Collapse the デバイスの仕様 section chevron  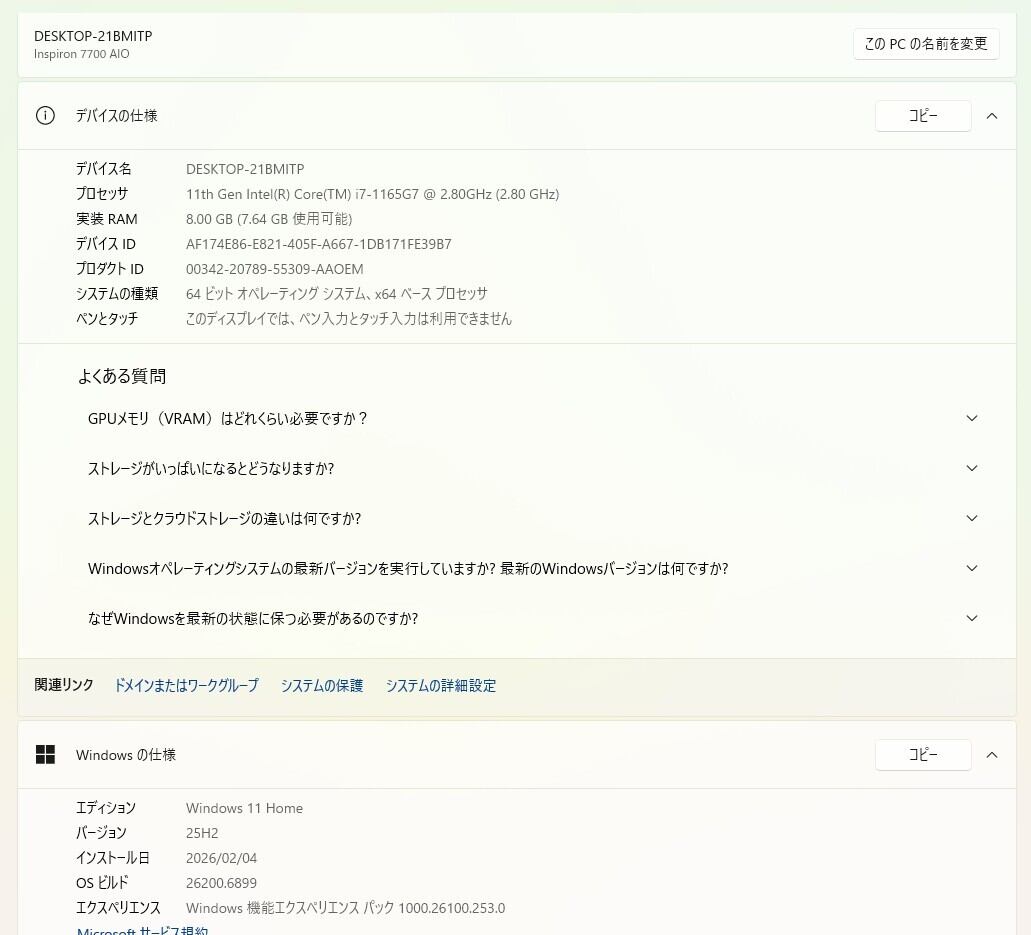click(x=991, y=116)
